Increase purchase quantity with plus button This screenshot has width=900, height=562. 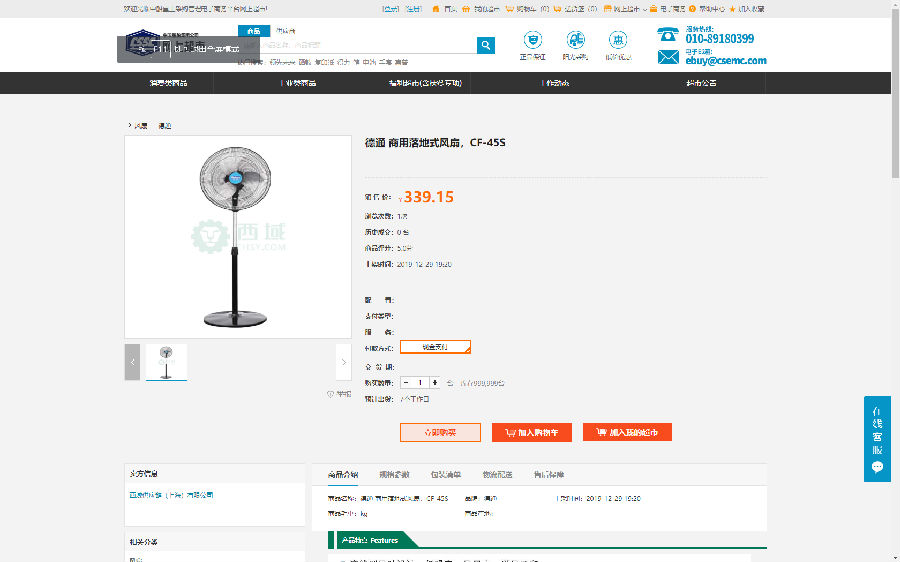pyautogui.click(x=435, y=382)
